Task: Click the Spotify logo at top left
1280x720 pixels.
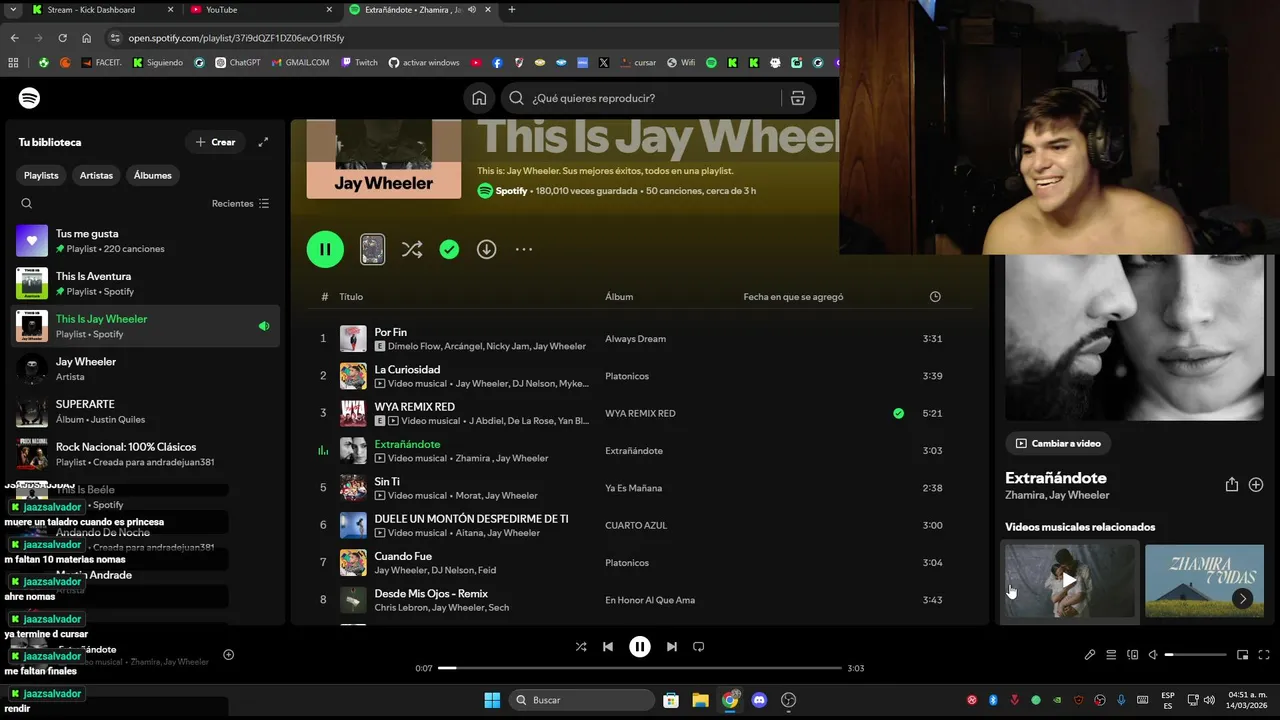Action: pyautogui.click(x=29, y=98)
